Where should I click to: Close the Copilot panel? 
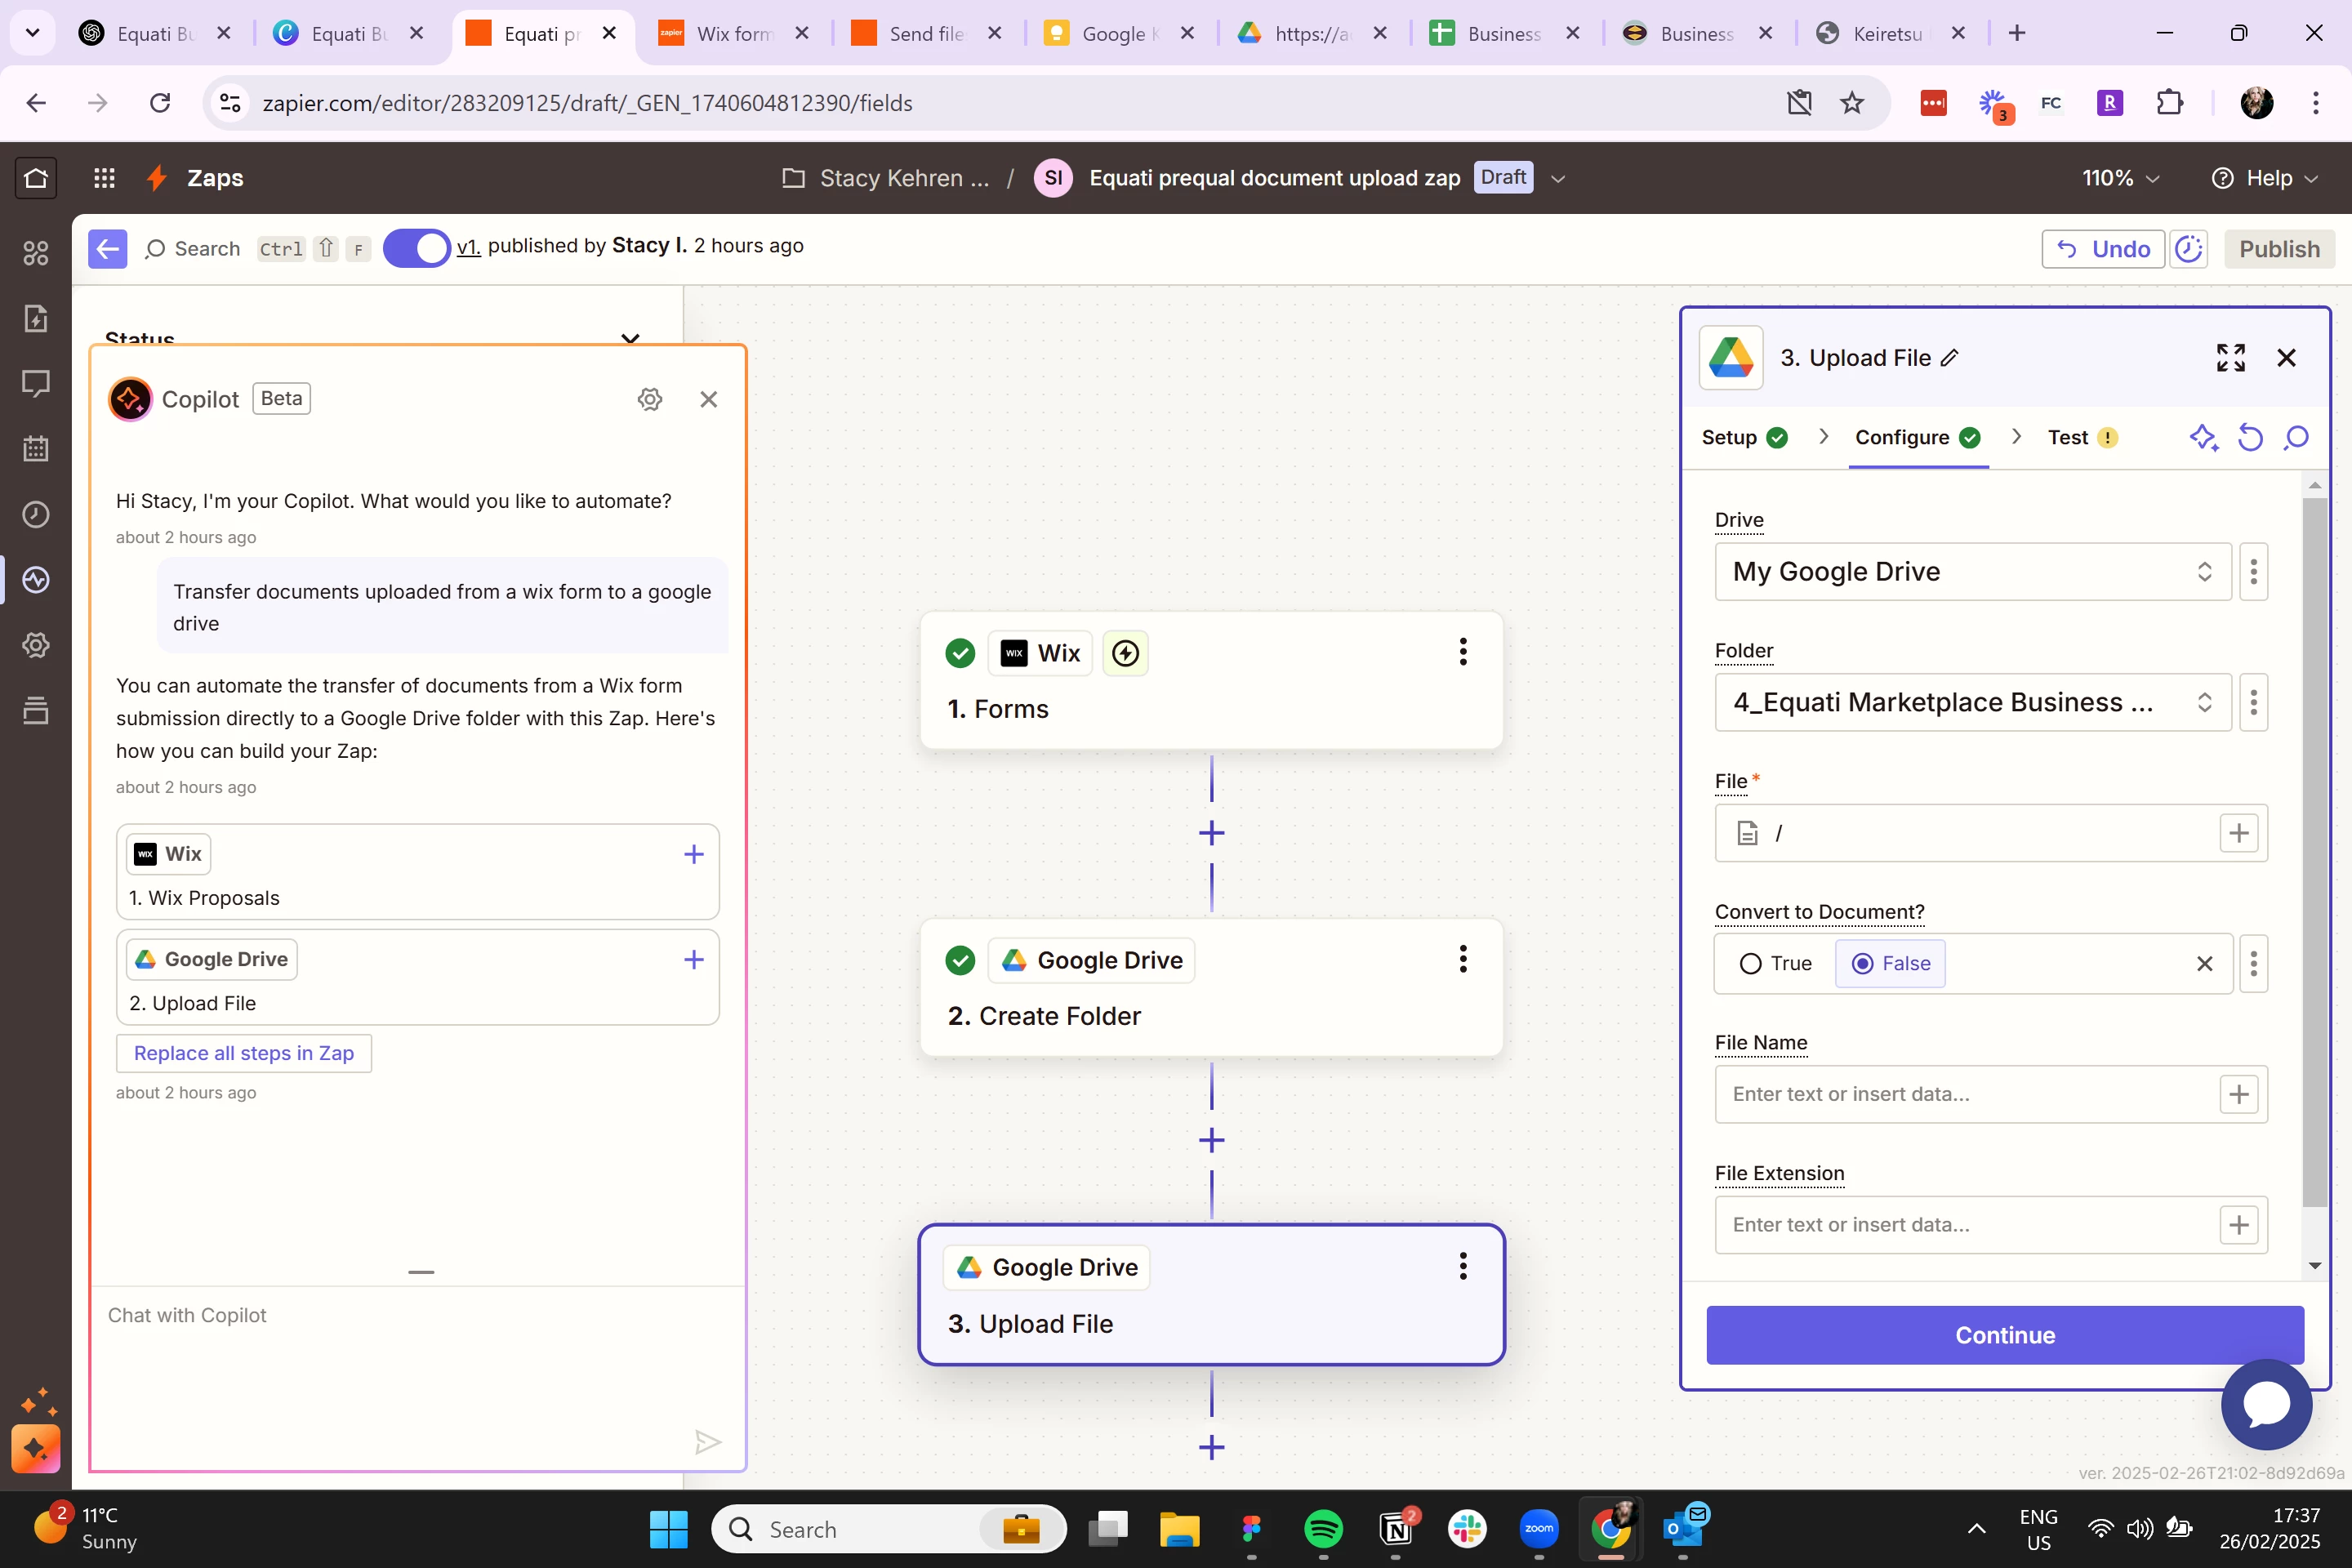[x=709, y=399]
